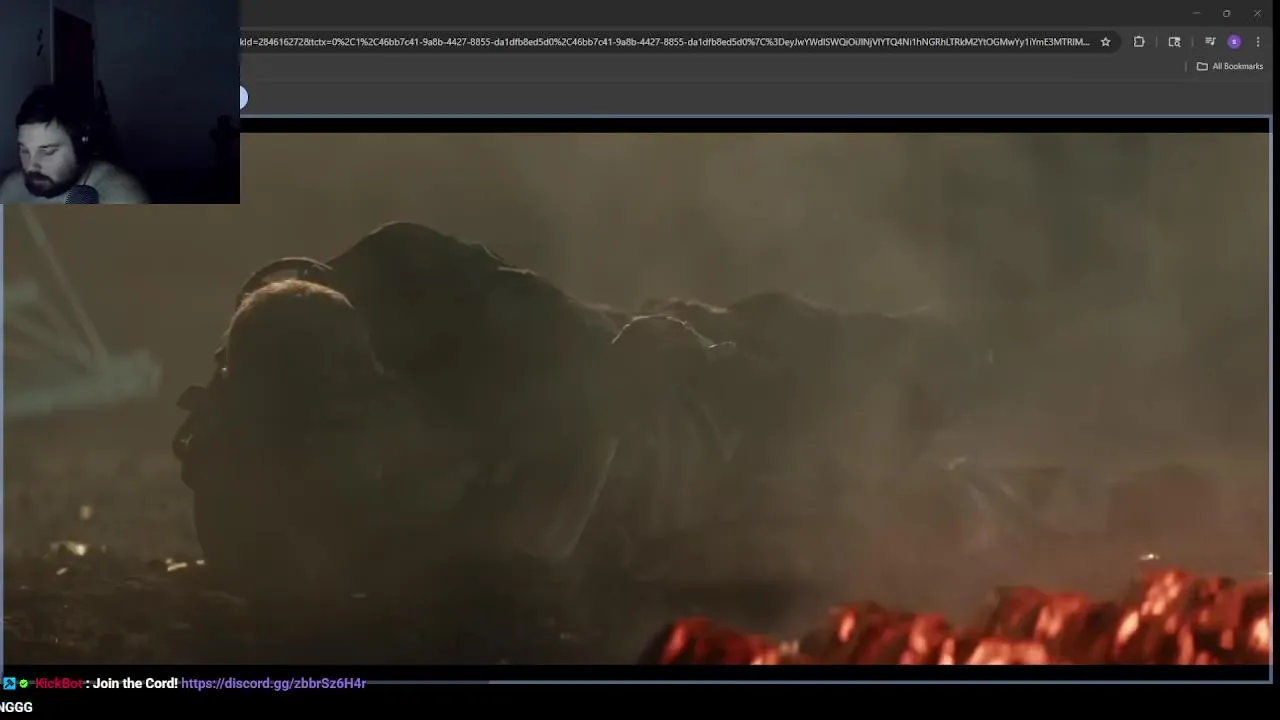This screenshot has width=1280, height=720.
Task: Restore down the Chrome window
Action: [x=1226, y=13]
